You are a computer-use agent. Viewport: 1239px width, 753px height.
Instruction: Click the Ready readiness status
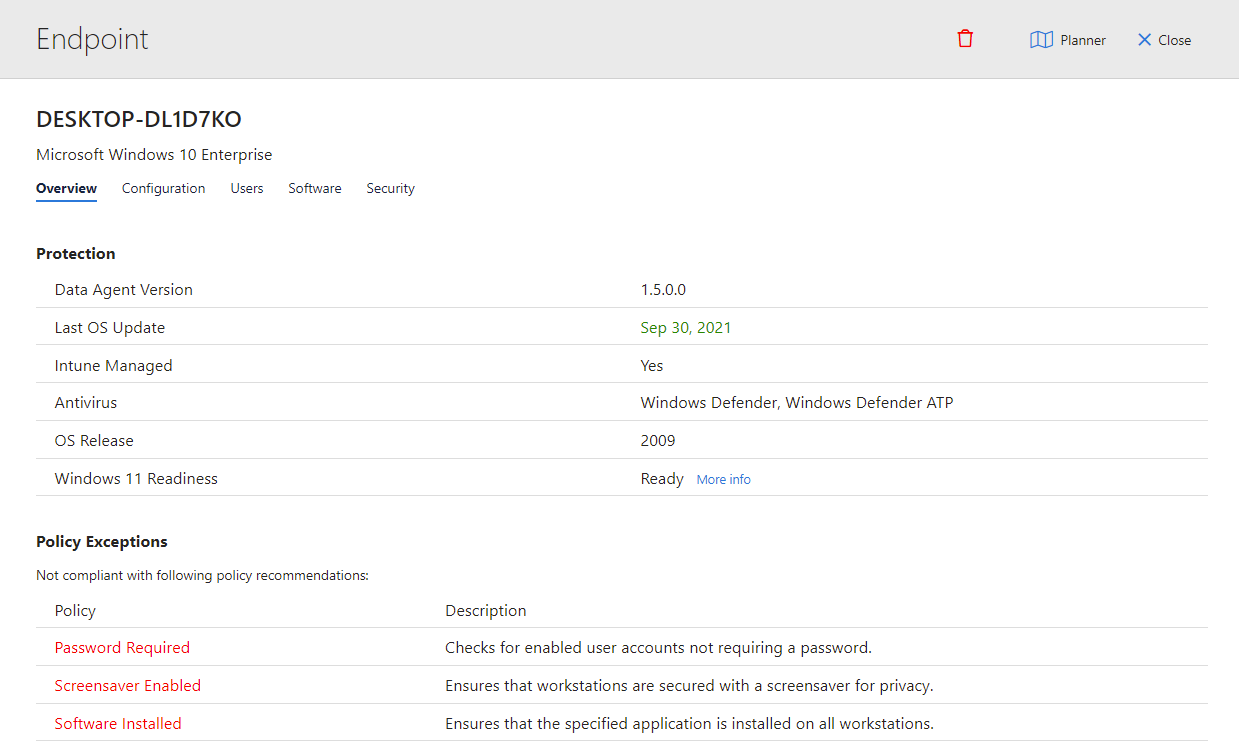(662, 479)
